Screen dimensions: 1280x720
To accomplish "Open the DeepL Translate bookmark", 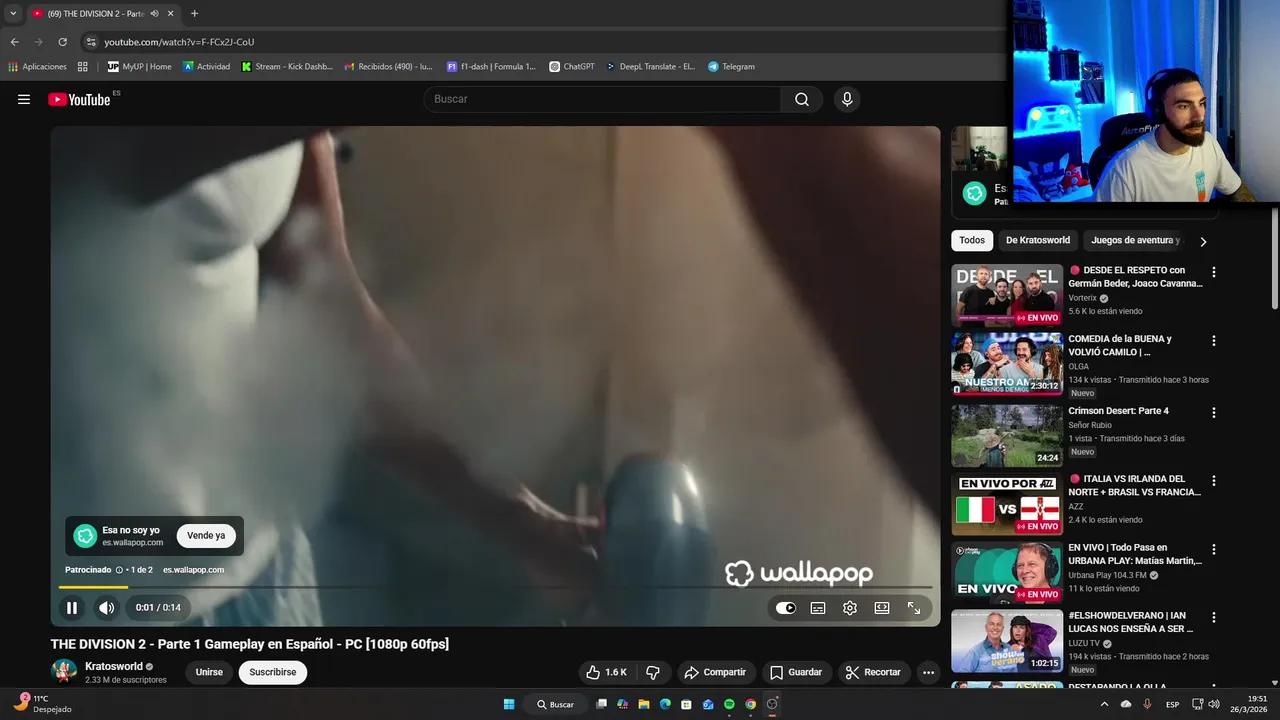I will [651, 67].
